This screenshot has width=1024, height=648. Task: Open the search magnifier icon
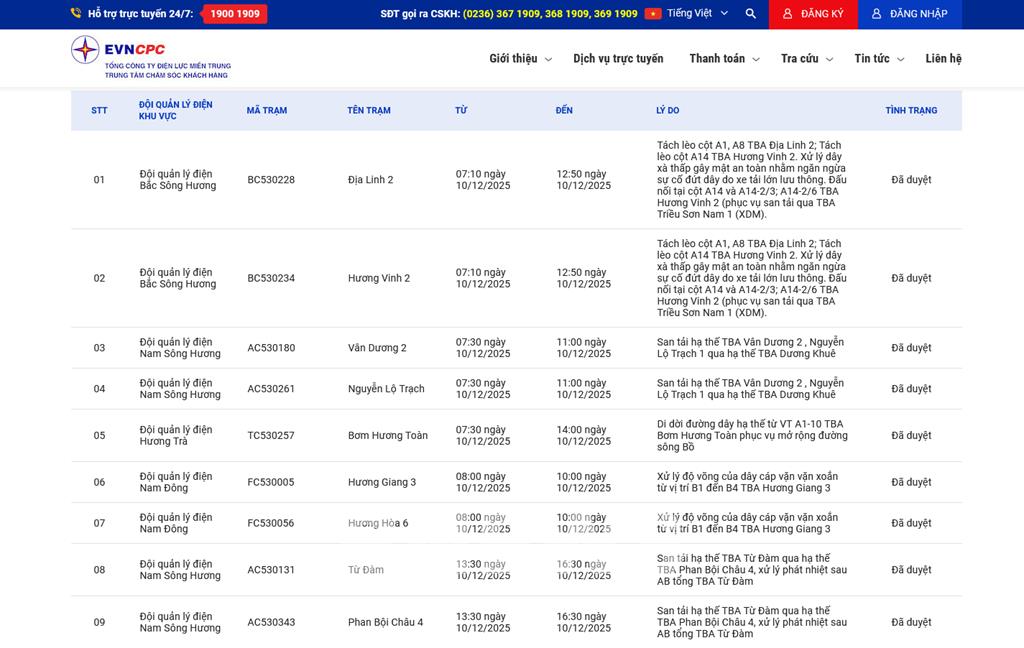tap(751, 14)
